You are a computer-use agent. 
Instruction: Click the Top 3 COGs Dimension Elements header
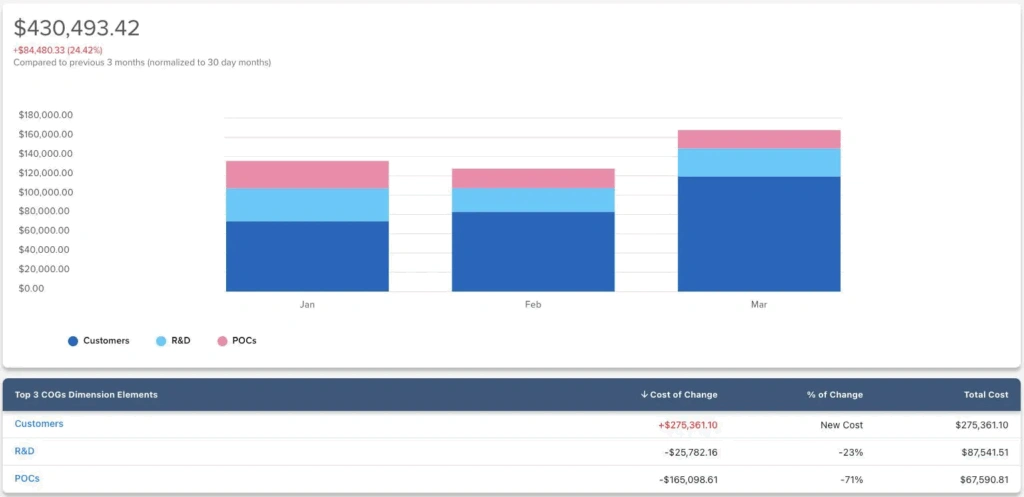[x=86, y=395]
